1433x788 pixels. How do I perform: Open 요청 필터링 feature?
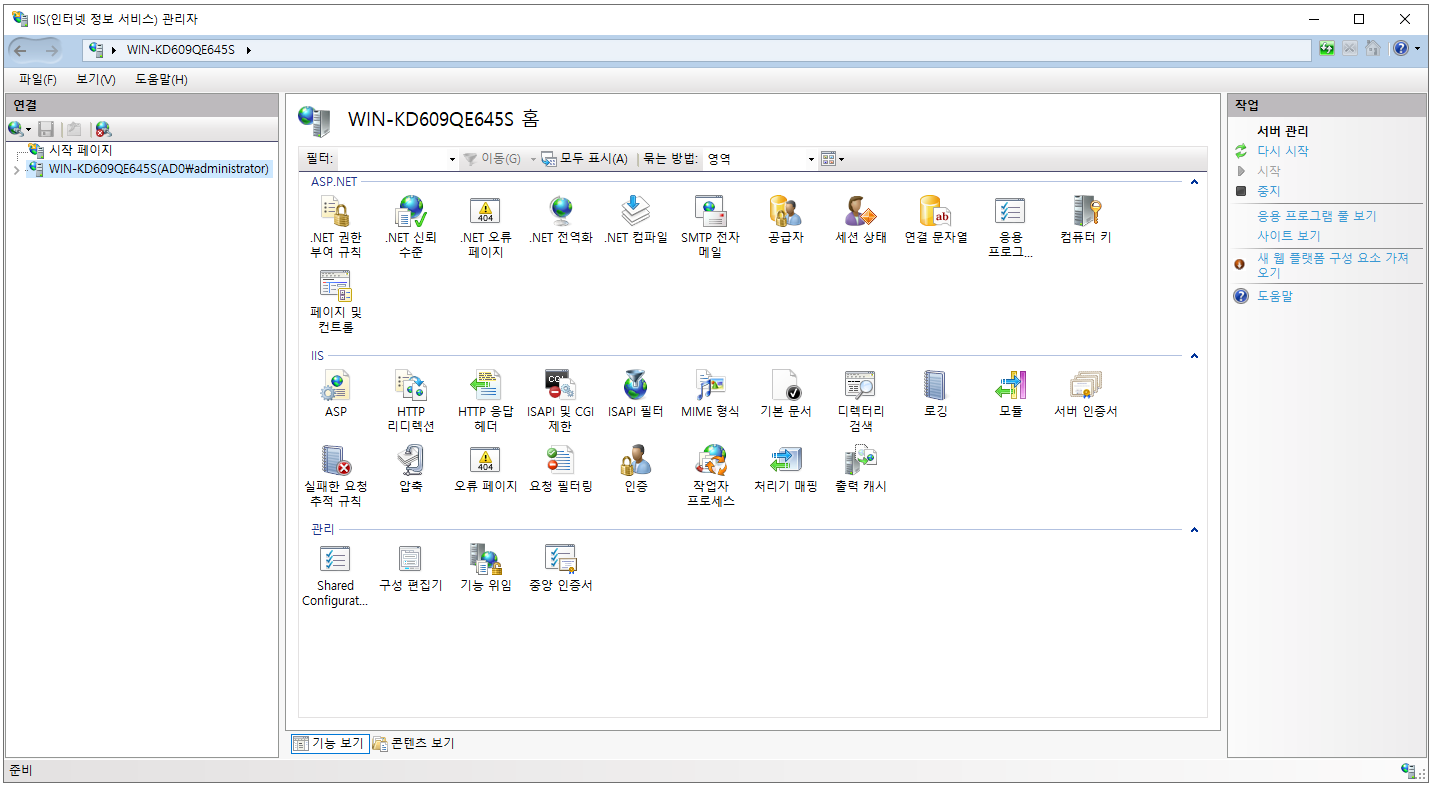click(561, 469)
